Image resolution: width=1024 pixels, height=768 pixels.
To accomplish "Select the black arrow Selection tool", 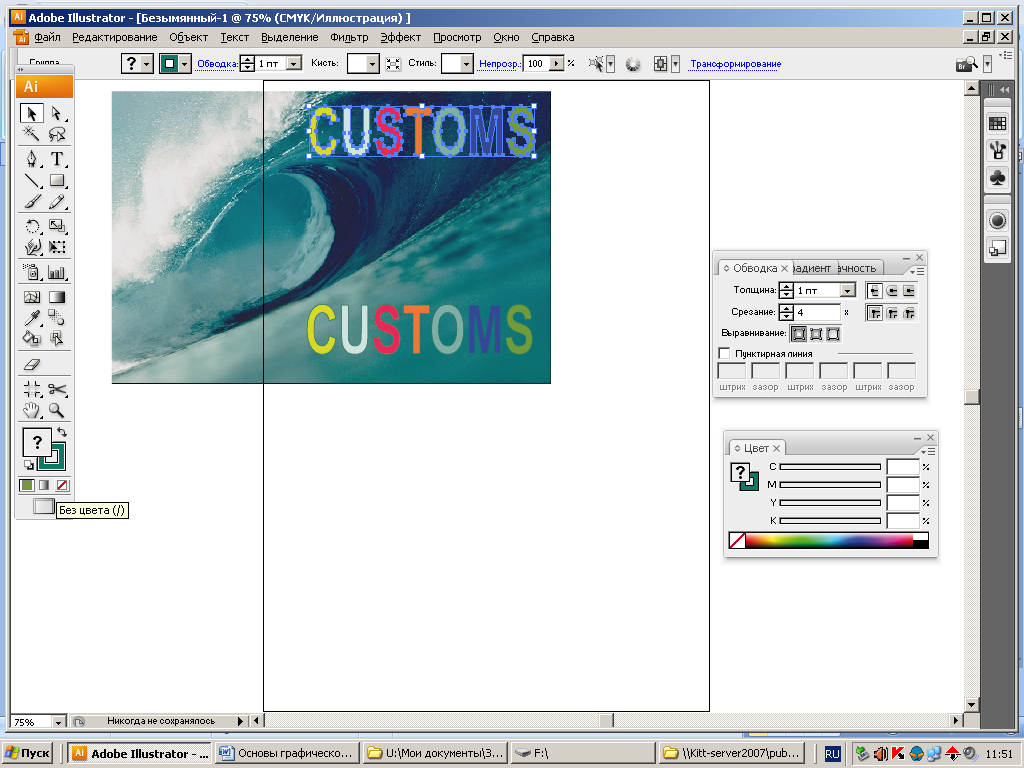I will click(x=31, y=113).
